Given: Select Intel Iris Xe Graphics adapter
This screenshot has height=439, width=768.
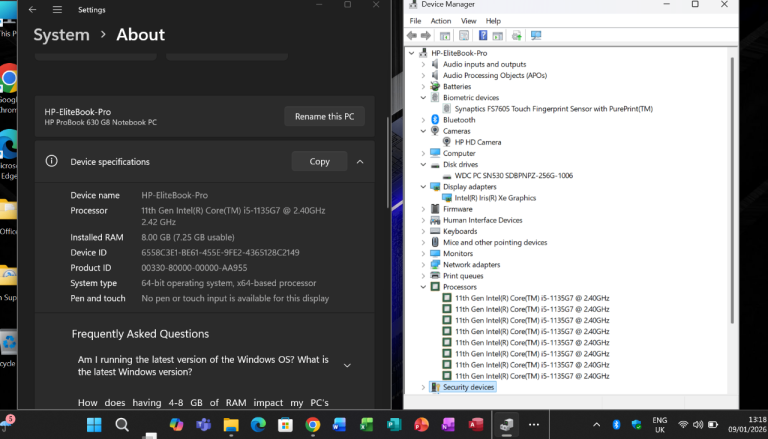Looking at the screenshot, I should click(495, 197).
